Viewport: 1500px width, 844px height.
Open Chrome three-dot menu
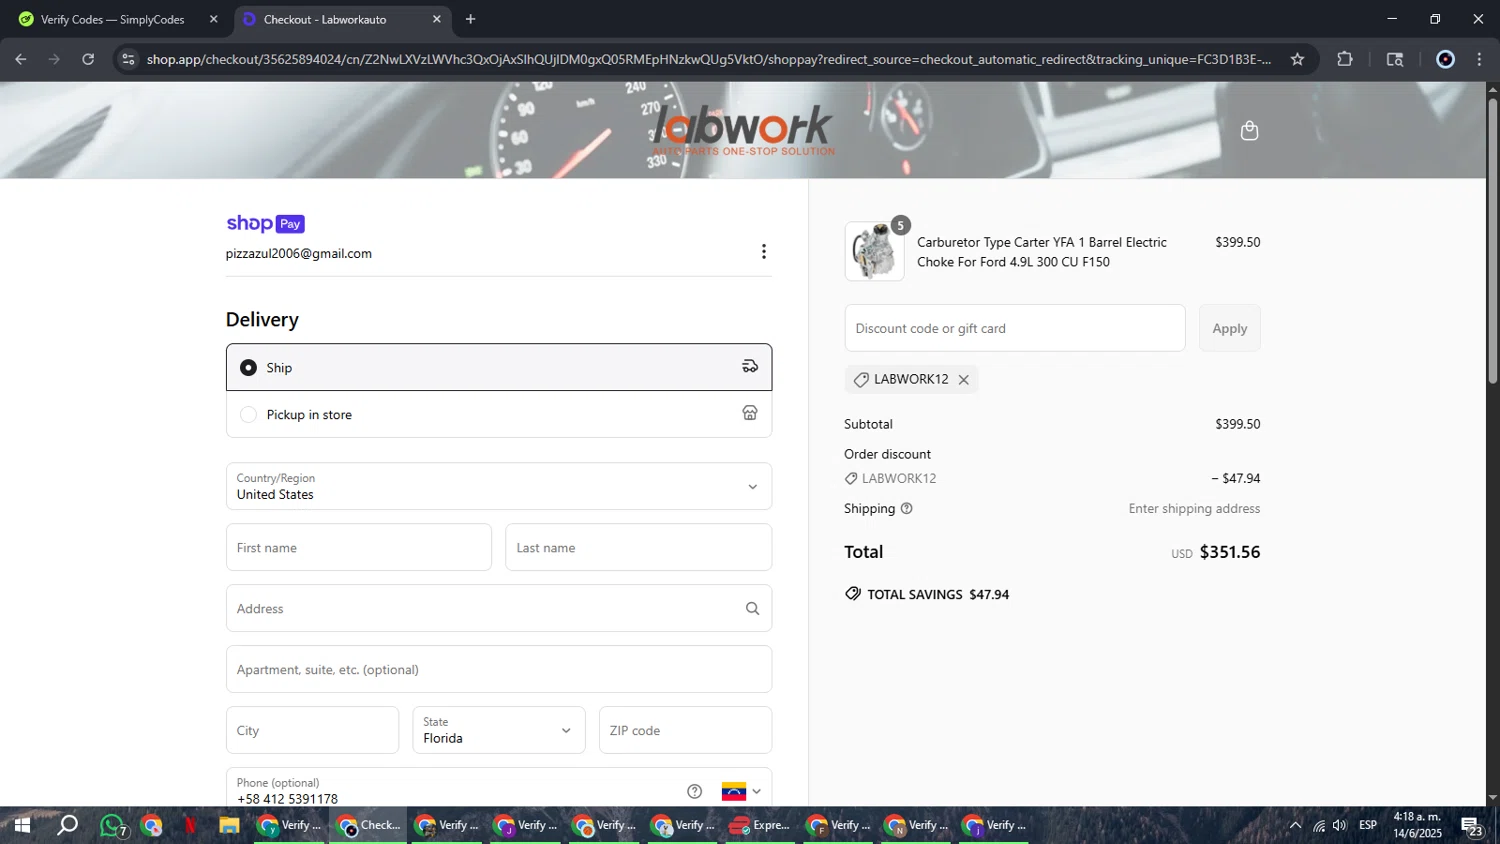click(1479, 59)
